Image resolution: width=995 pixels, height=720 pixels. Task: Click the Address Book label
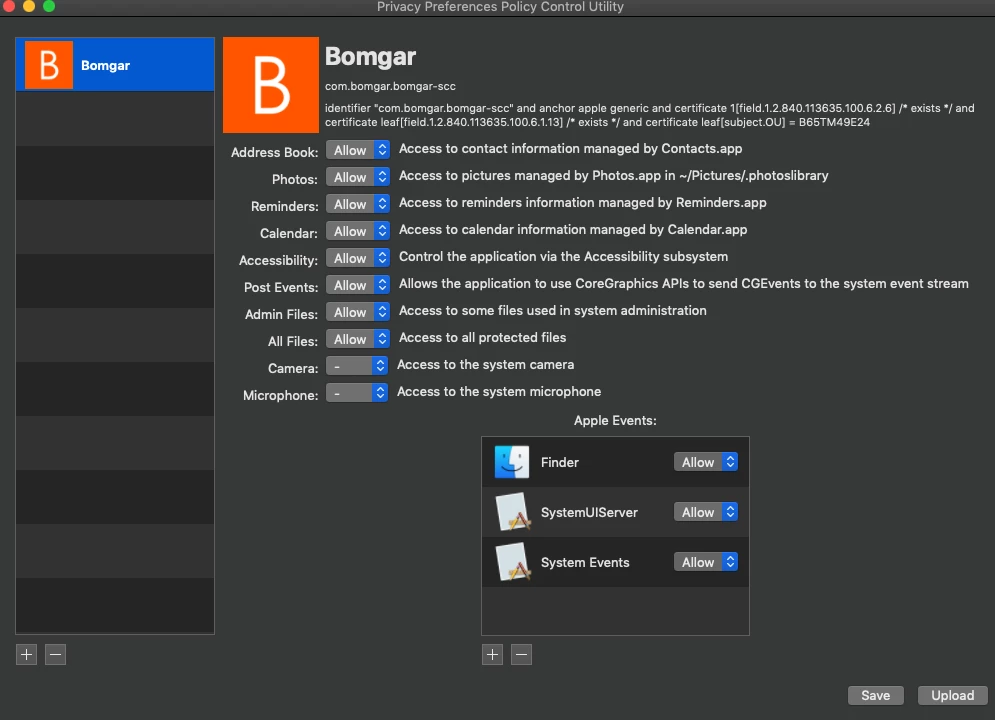tap(275, 152)
